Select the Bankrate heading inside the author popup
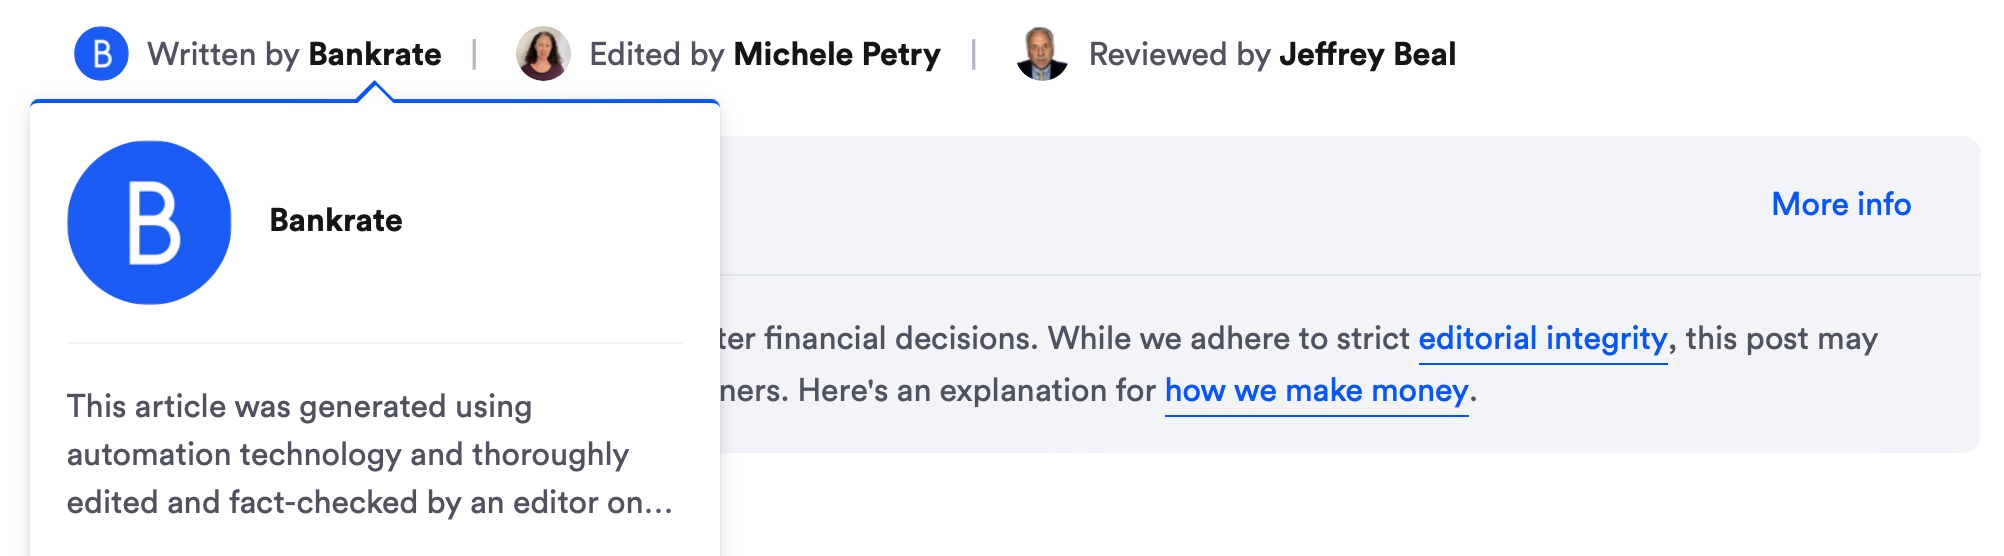2004x556 pixels. (336, 221)
